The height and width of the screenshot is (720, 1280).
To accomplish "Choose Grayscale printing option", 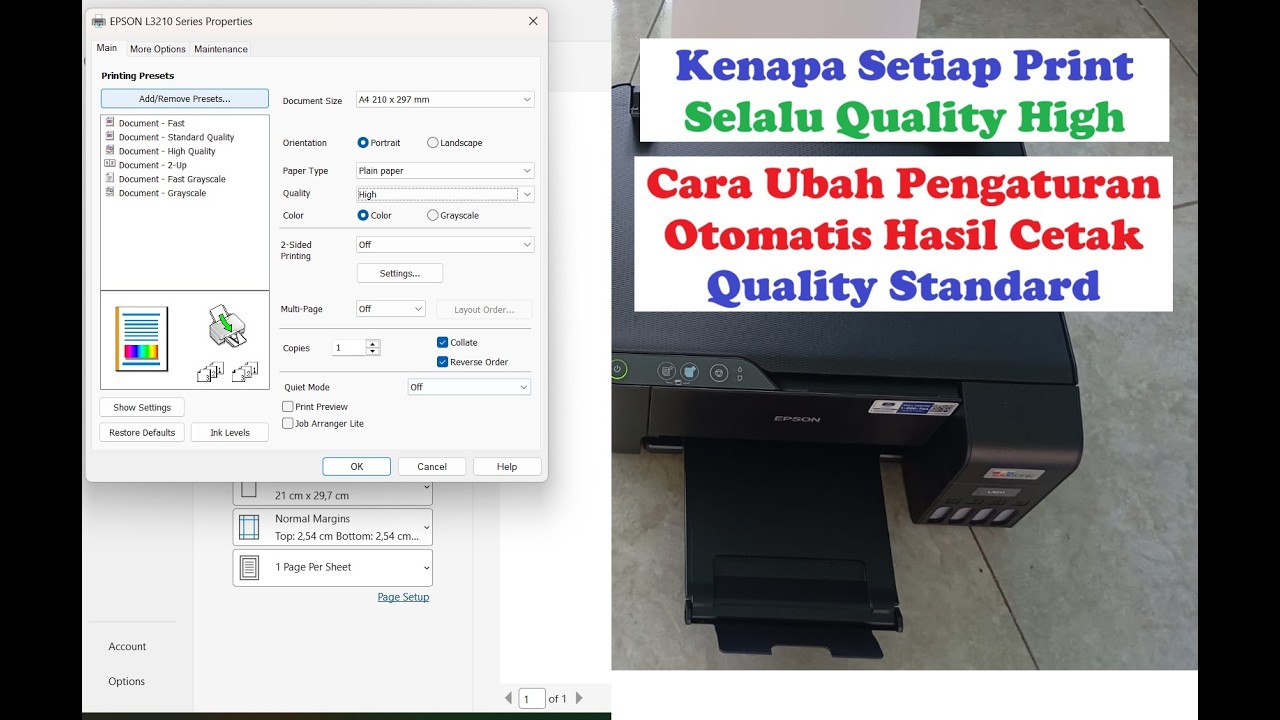I will (x=432, y=215).
